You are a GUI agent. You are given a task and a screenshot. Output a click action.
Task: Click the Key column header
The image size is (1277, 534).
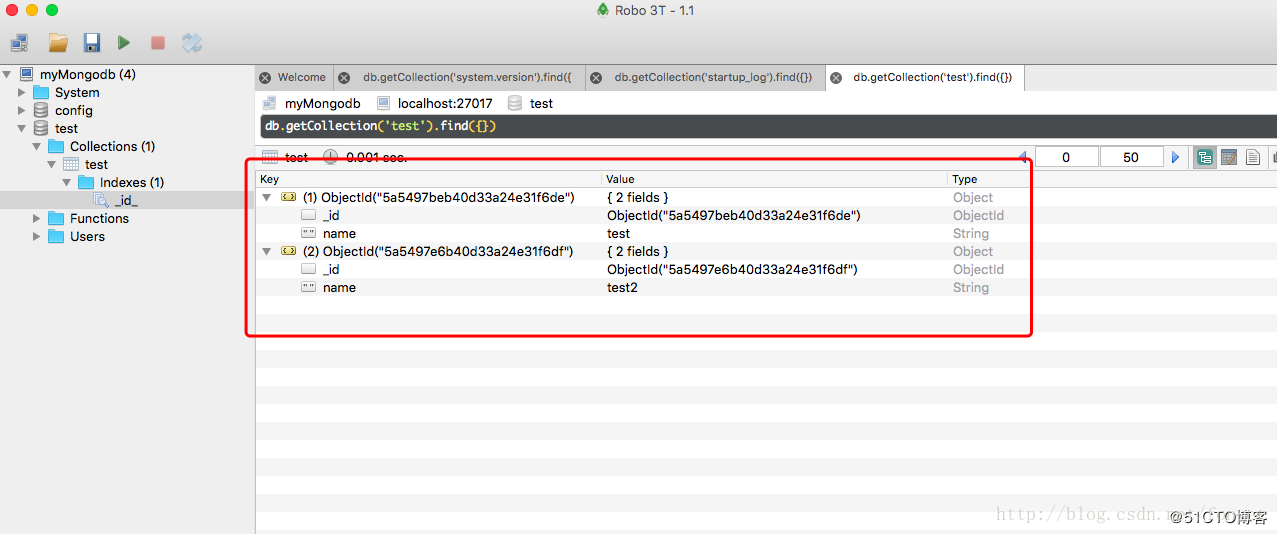[429, 179]
